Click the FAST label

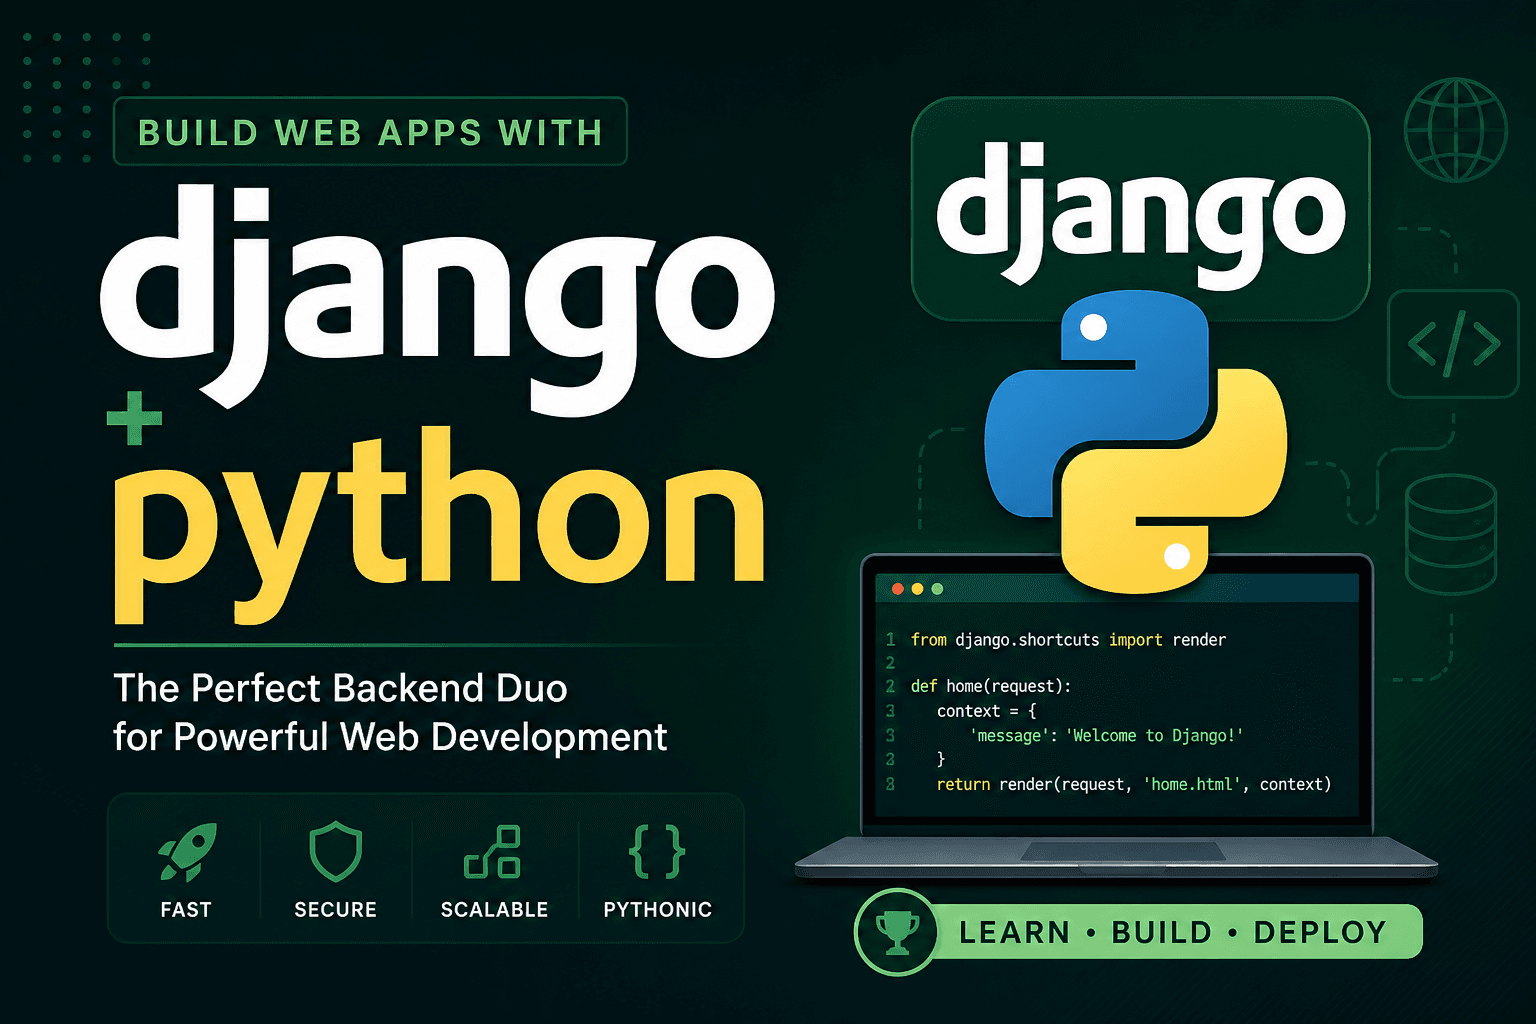click(186, 910)
